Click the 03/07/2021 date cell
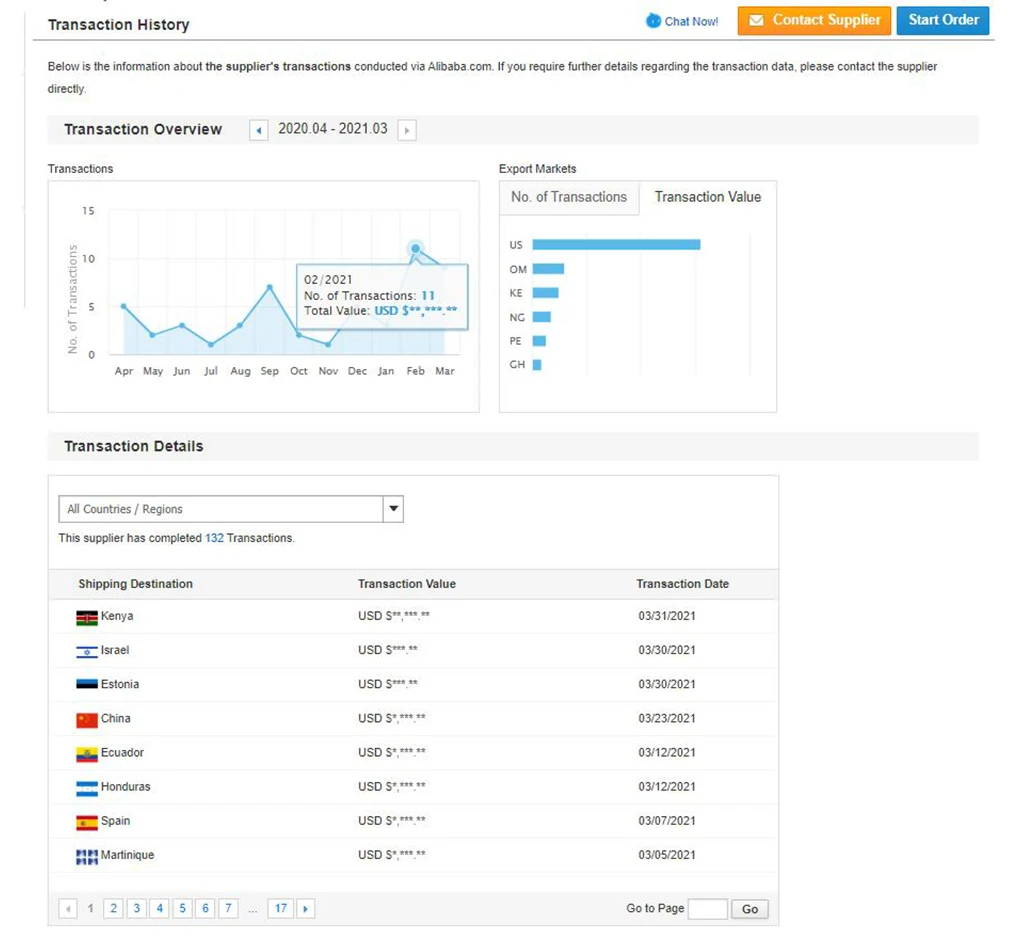This screenshot has width=1013, height=938. (x=667, y=821)
